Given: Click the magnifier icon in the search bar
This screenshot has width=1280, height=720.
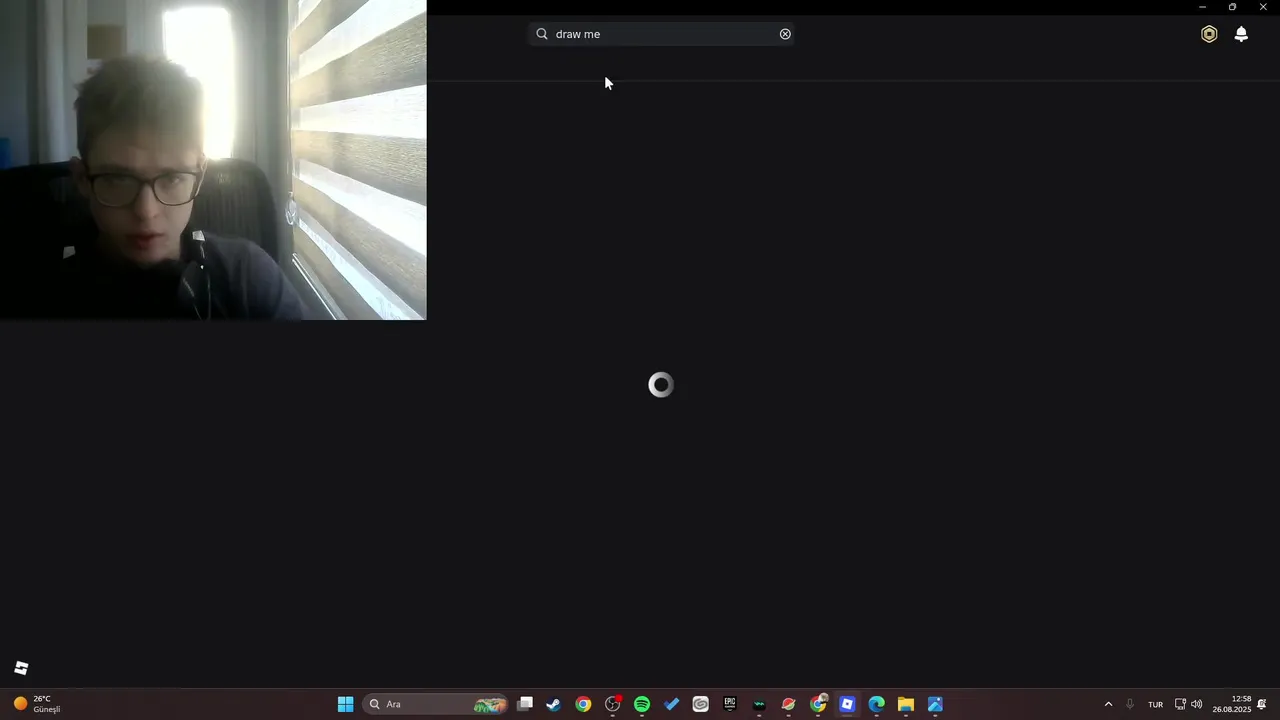Looking at the screenshot, I should [542, 34].
